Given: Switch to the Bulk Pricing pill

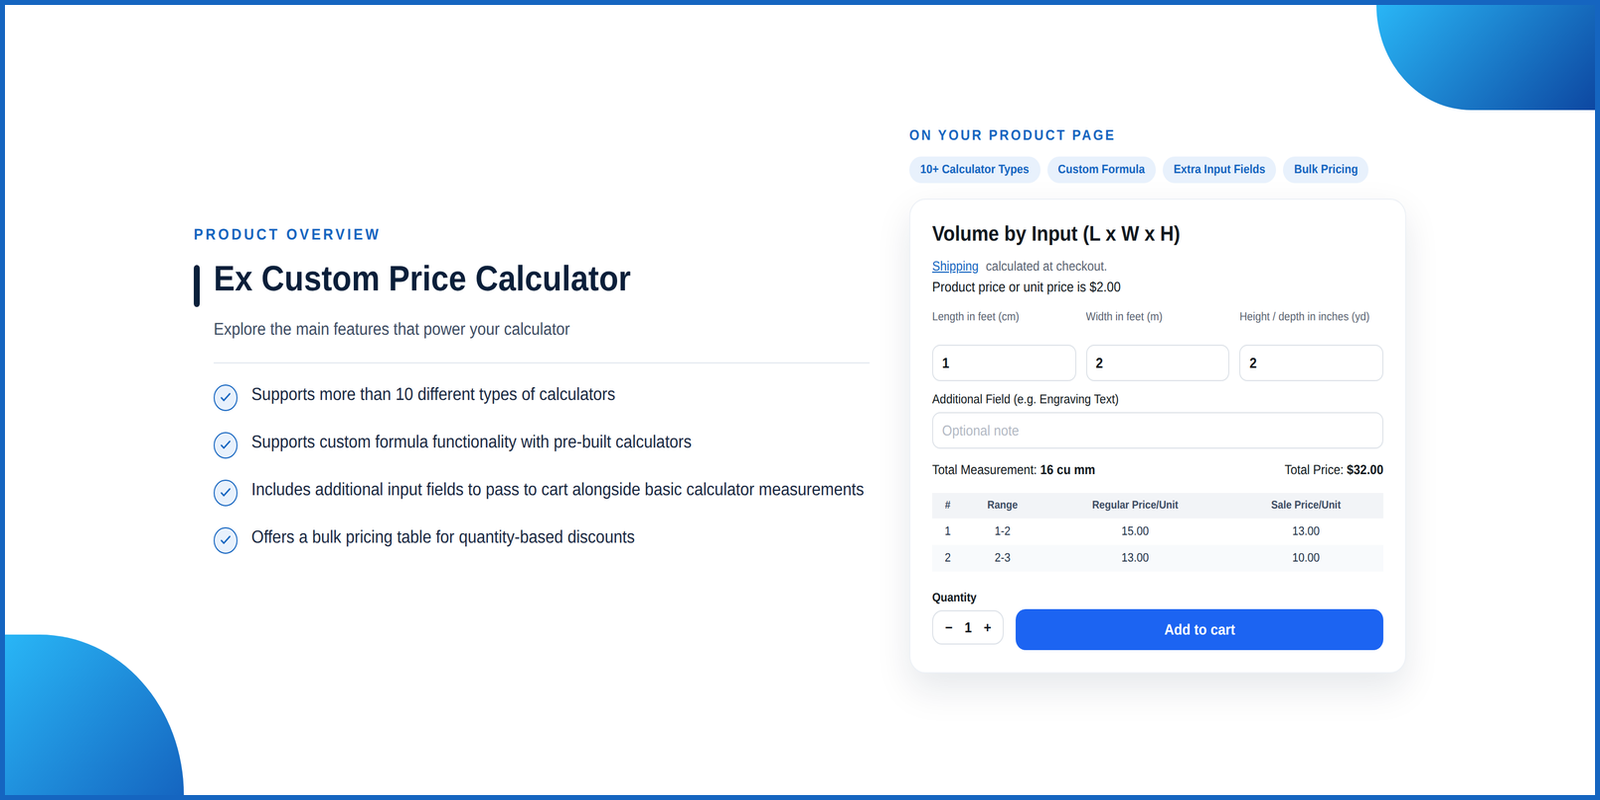Looking at the screenshot, I should click(x=1326, y=170).
